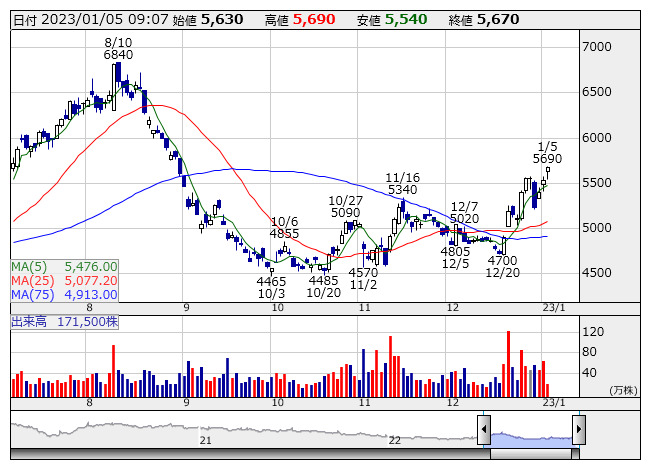Screen dimensions: 653x470
Task: Click the 120 volume axis label
Action: pos(593,332)
